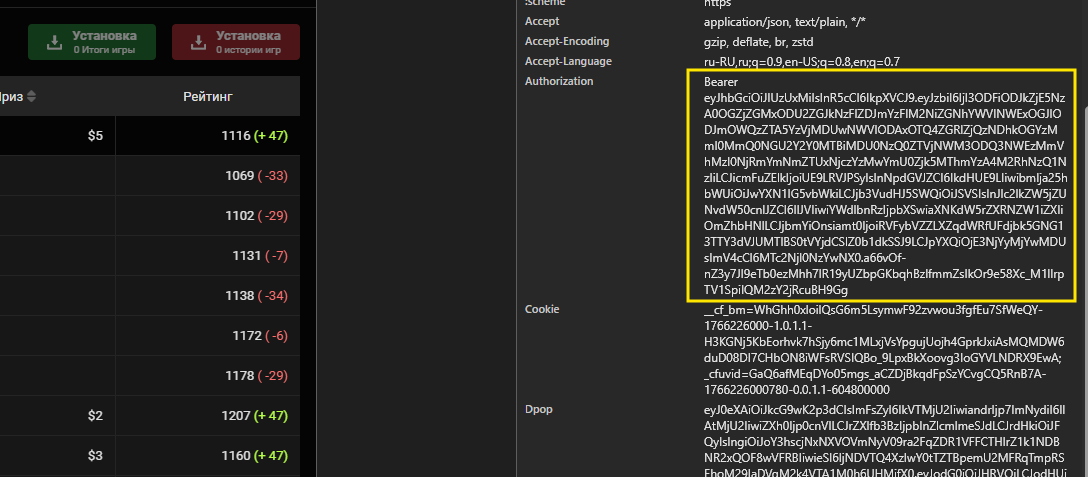Click the Dpop header name
This screenshot has width=1088, height=477.
pos(538,409)
